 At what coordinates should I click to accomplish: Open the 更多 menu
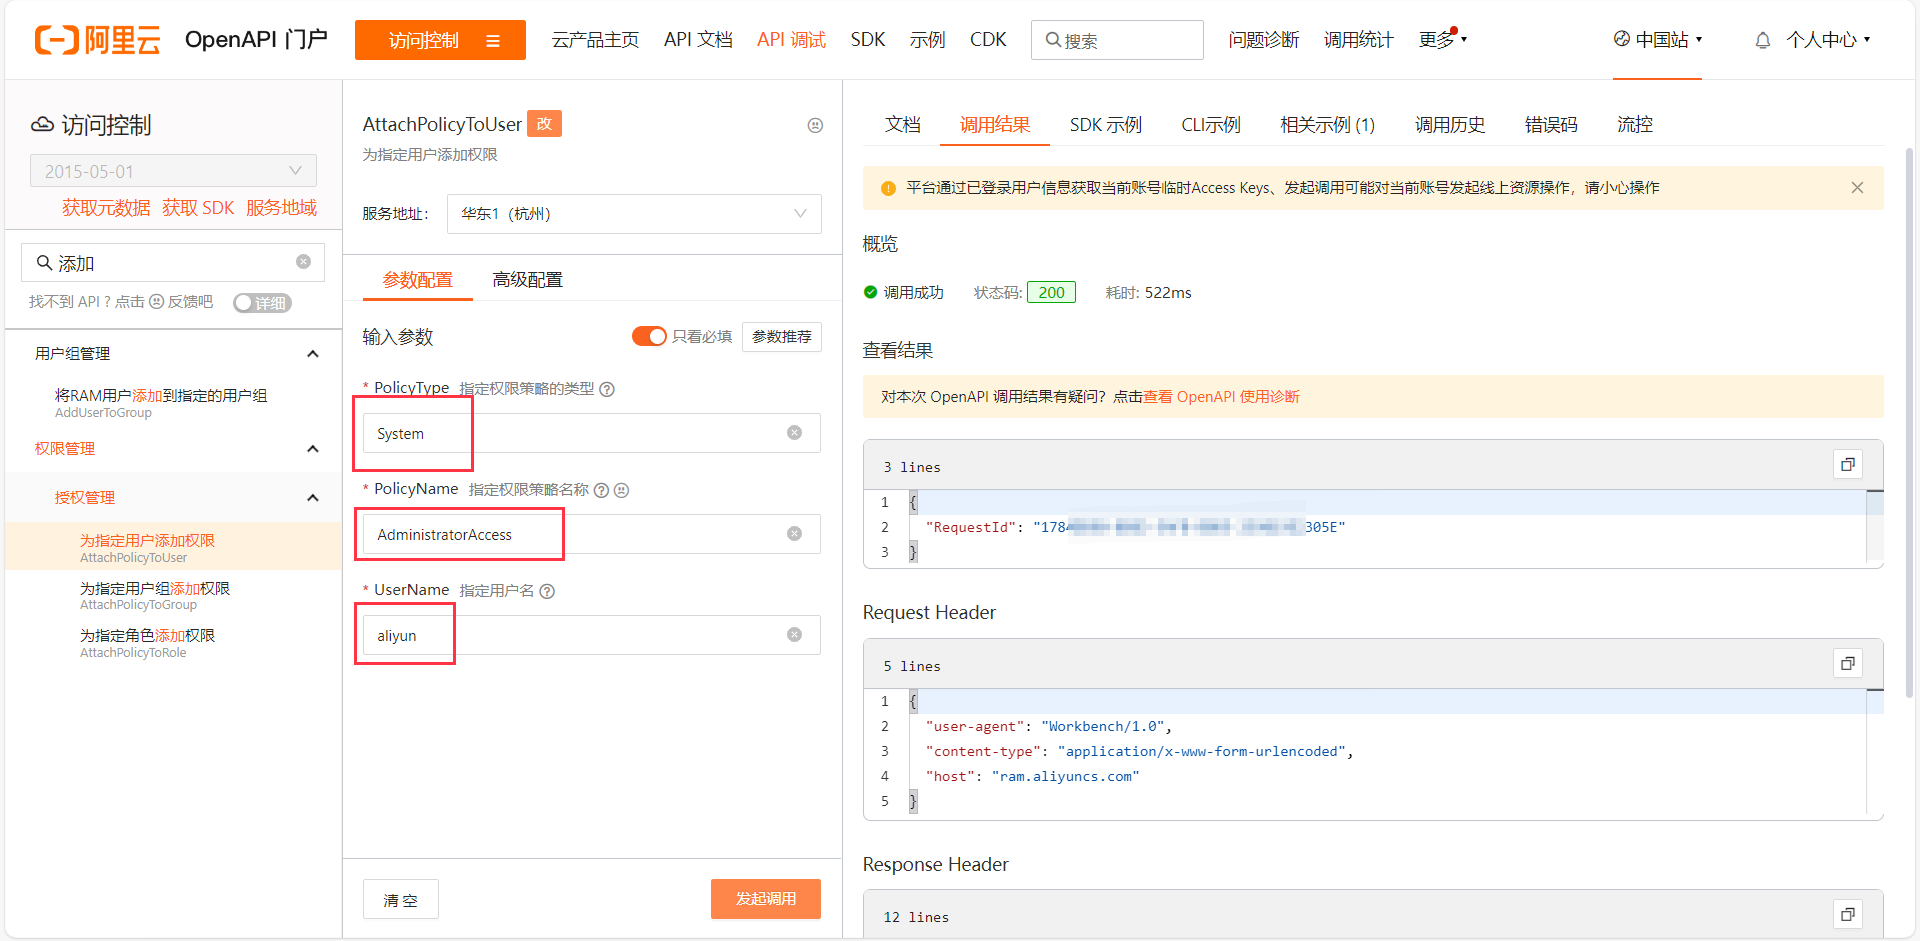[1442, 40]
